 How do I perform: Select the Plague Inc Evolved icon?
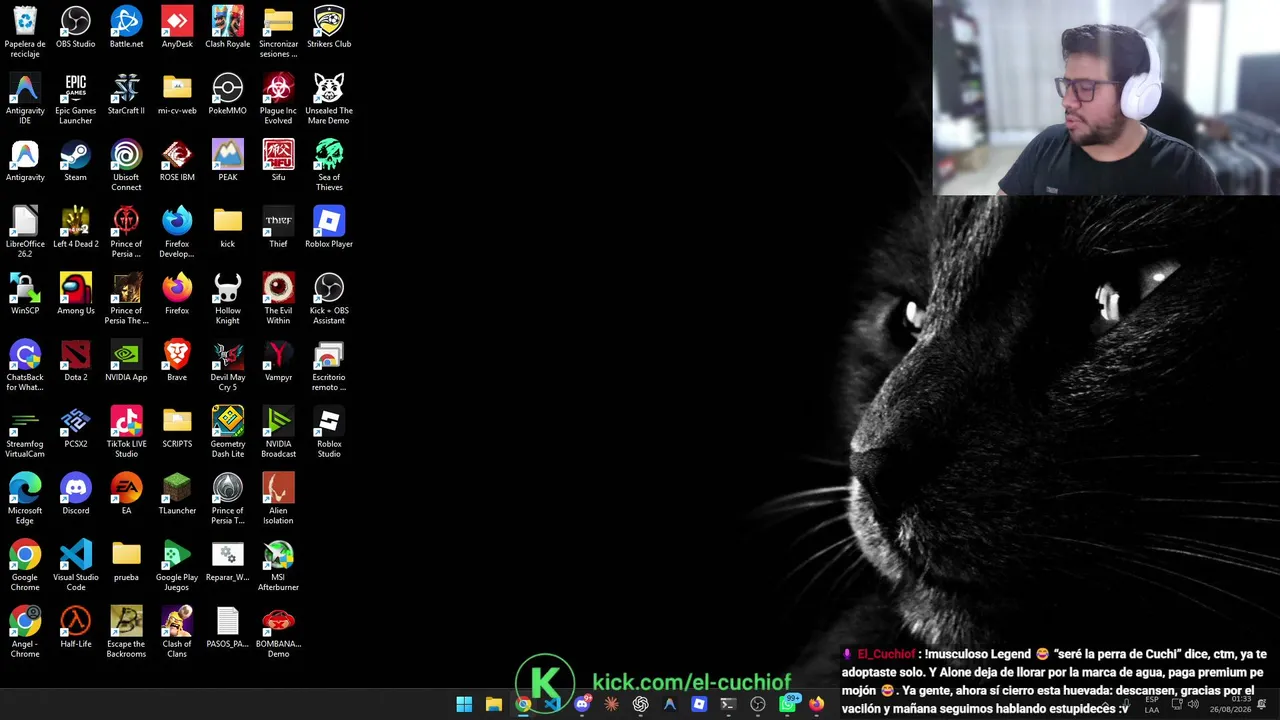click(278, 99)
